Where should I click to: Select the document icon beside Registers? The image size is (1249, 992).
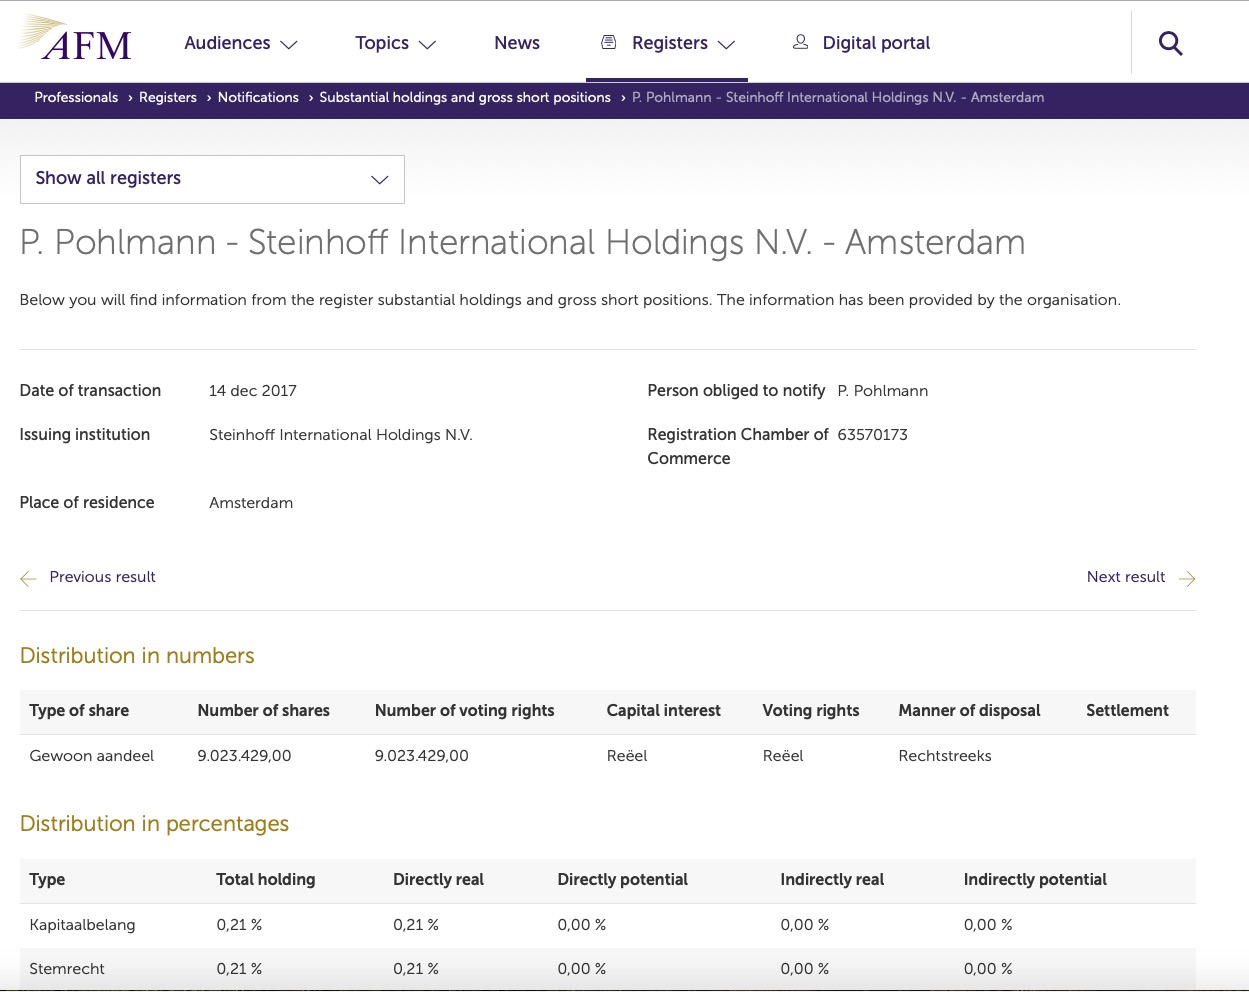coord(608,42)
